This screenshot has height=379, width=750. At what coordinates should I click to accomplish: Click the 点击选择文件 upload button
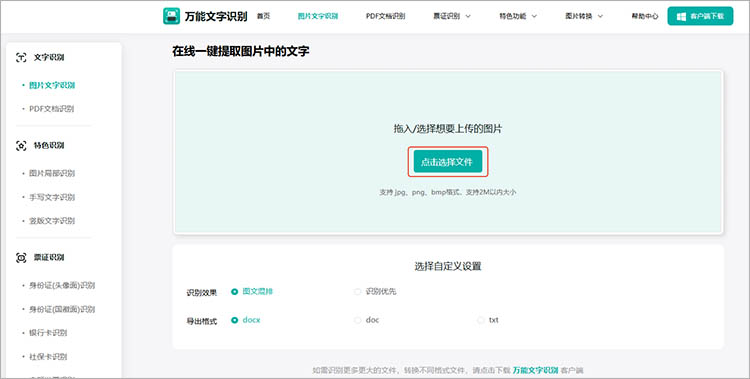[x=448, y=162]
